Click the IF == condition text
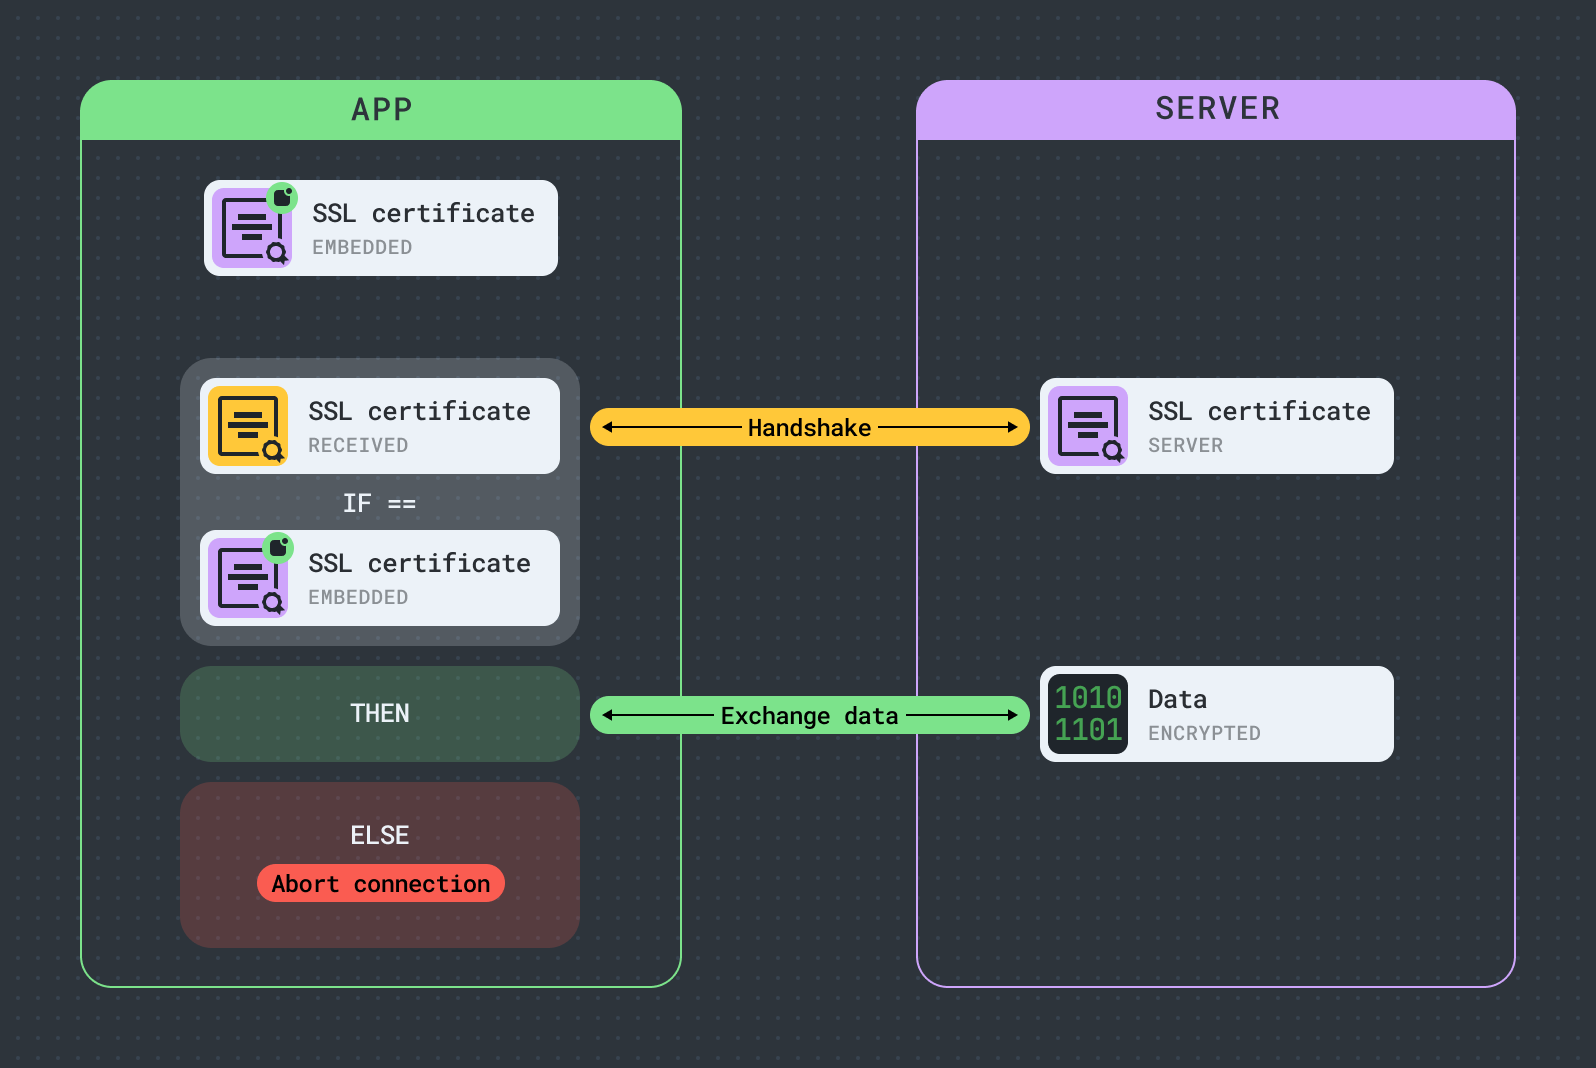 [x=379, y=503]
